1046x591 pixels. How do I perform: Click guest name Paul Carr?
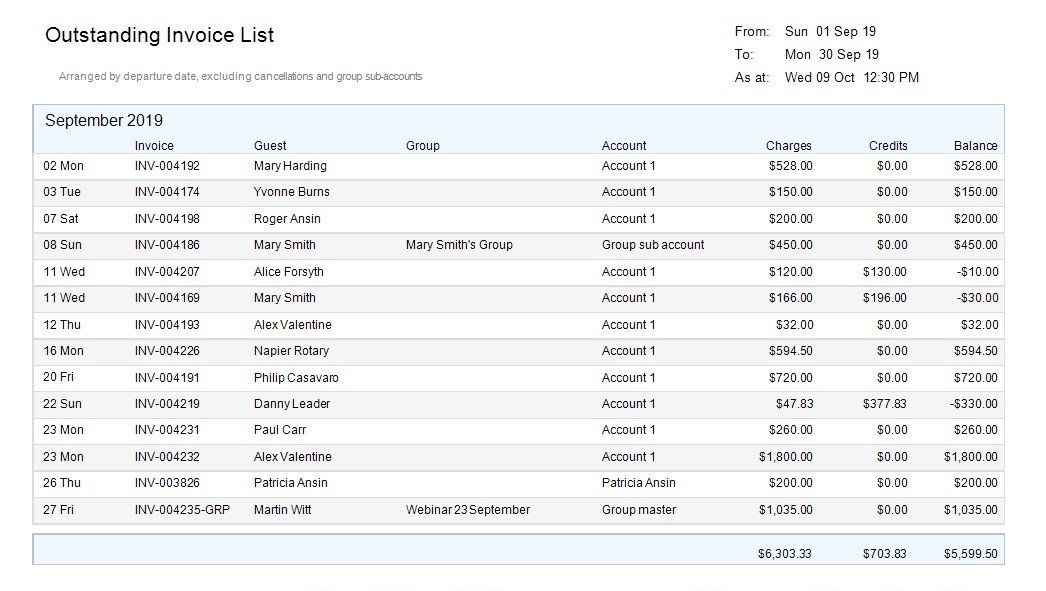[280, 430]
